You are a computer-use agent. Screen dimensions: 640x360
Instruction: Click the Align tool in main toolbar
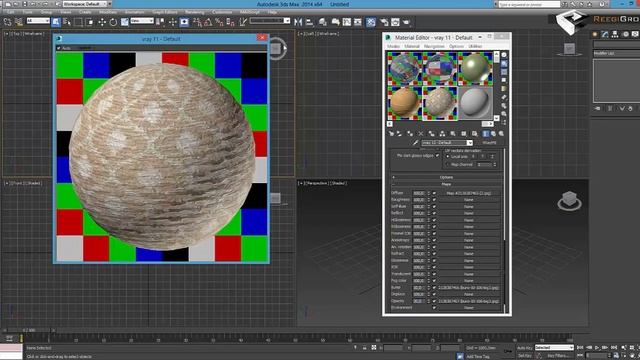(x=310, y=22)
